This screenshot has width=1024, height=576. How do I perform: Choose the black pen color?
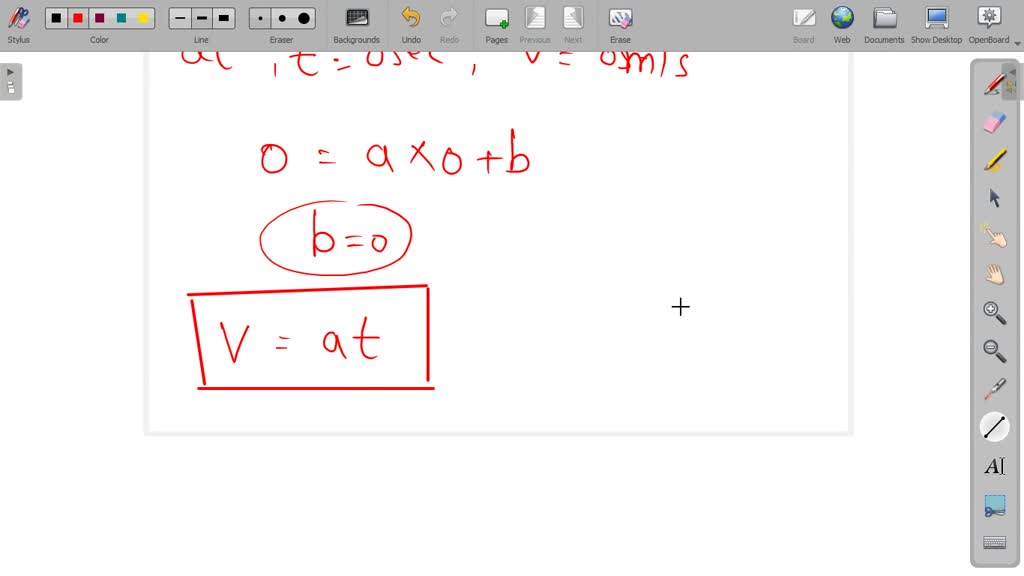pyautogui.click(x=56, y=18)
